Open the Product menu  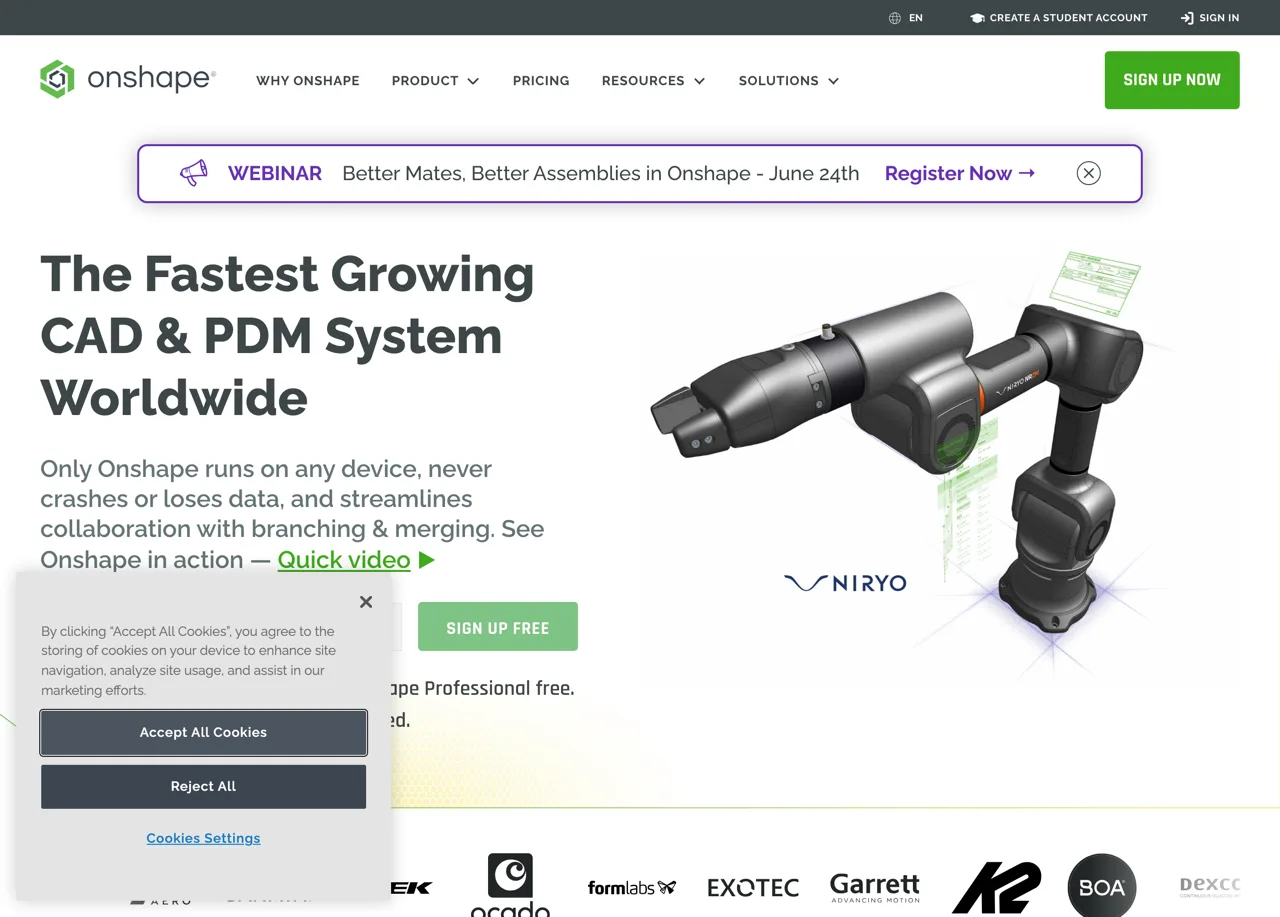436,80
